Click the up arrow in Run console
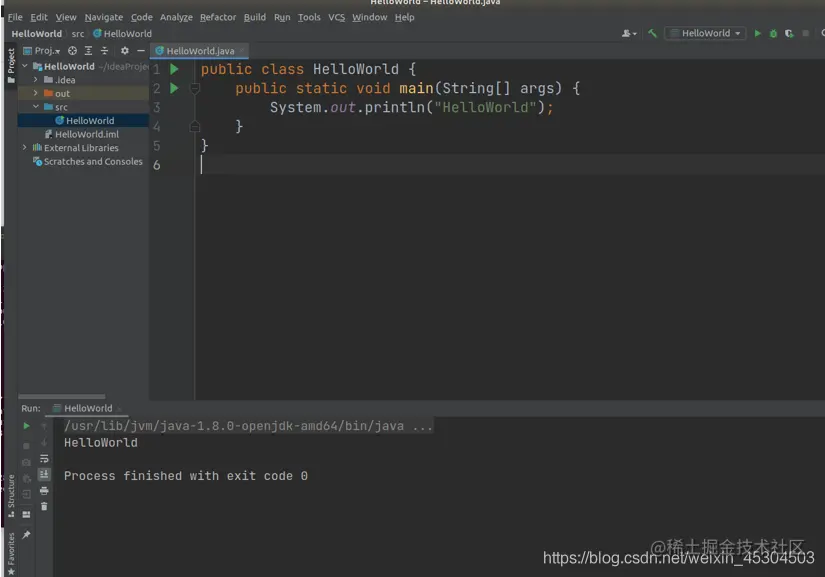 pos(44,426)
